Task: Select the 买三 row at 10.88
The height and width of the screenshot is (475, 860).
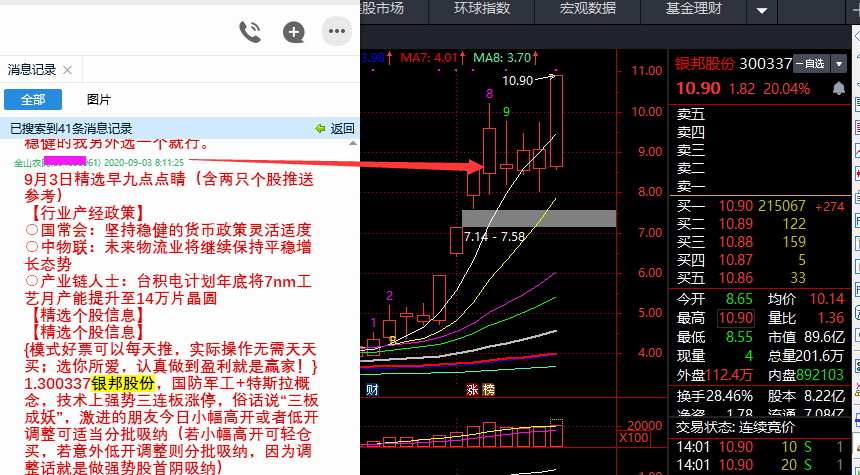Action: pyautogui.click(x=762, y=242)
